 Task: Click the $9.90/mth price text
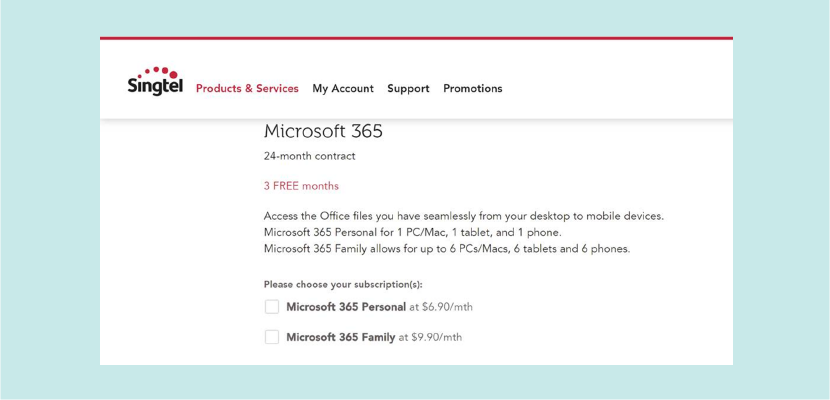pos(437,337)
